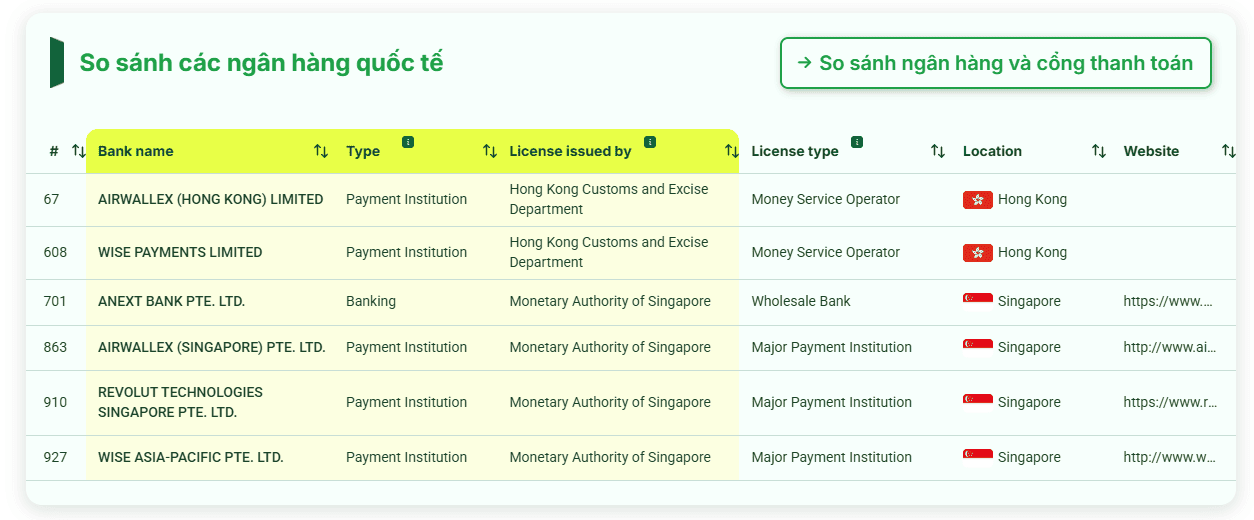Open Airwallex Singapore website link

point(1170,347)
